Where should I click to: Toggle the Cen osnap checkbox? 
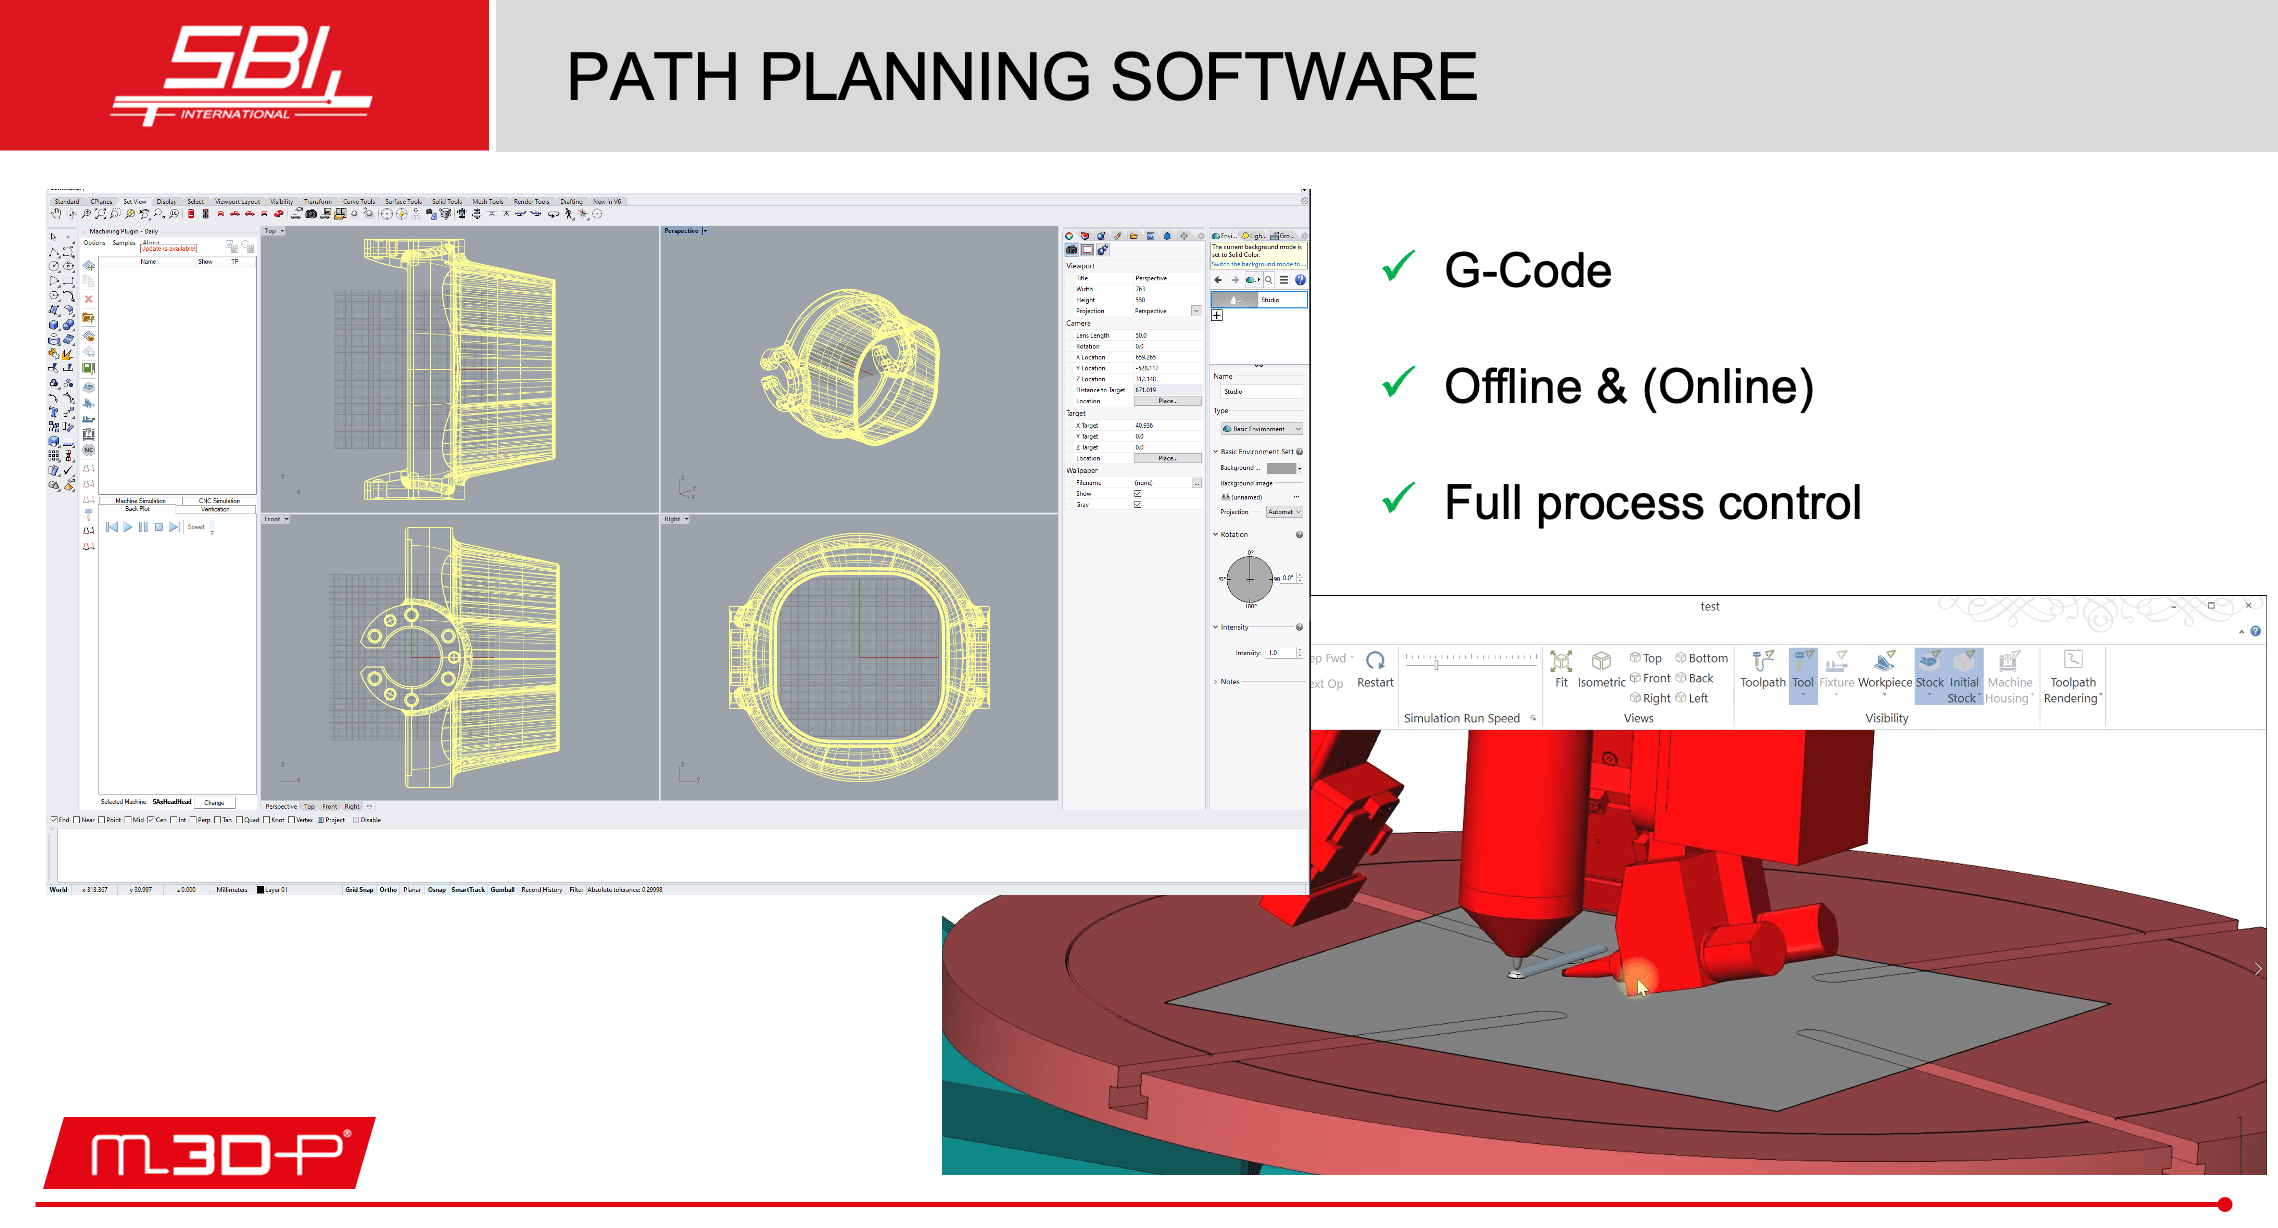(150, 820)
